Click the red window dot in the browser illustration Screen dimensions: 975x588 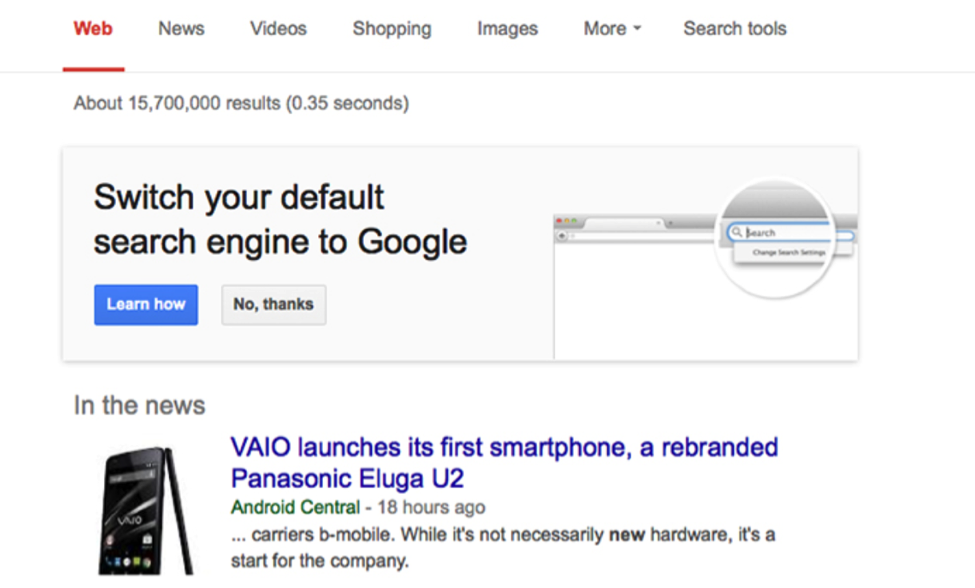[558, 221]
